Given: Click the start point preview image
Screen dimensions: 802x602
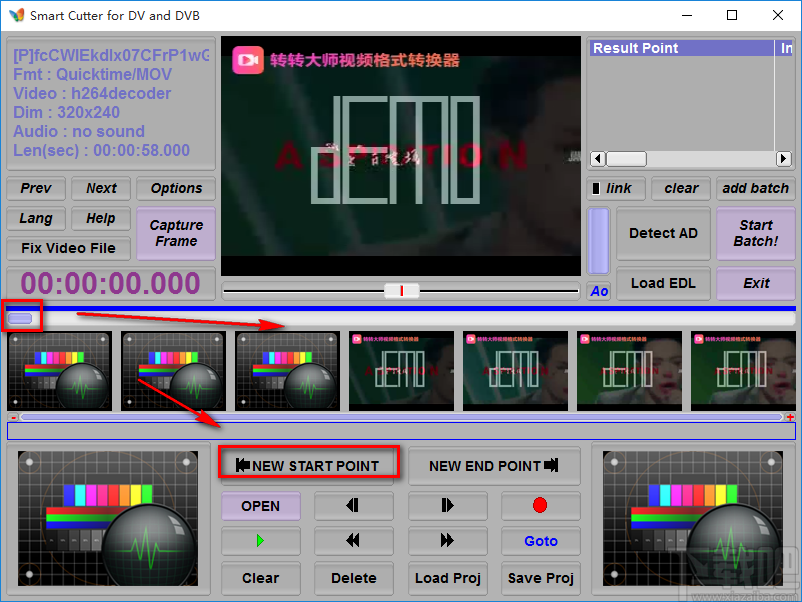Looking at the screenshot, I should (108, 518).
